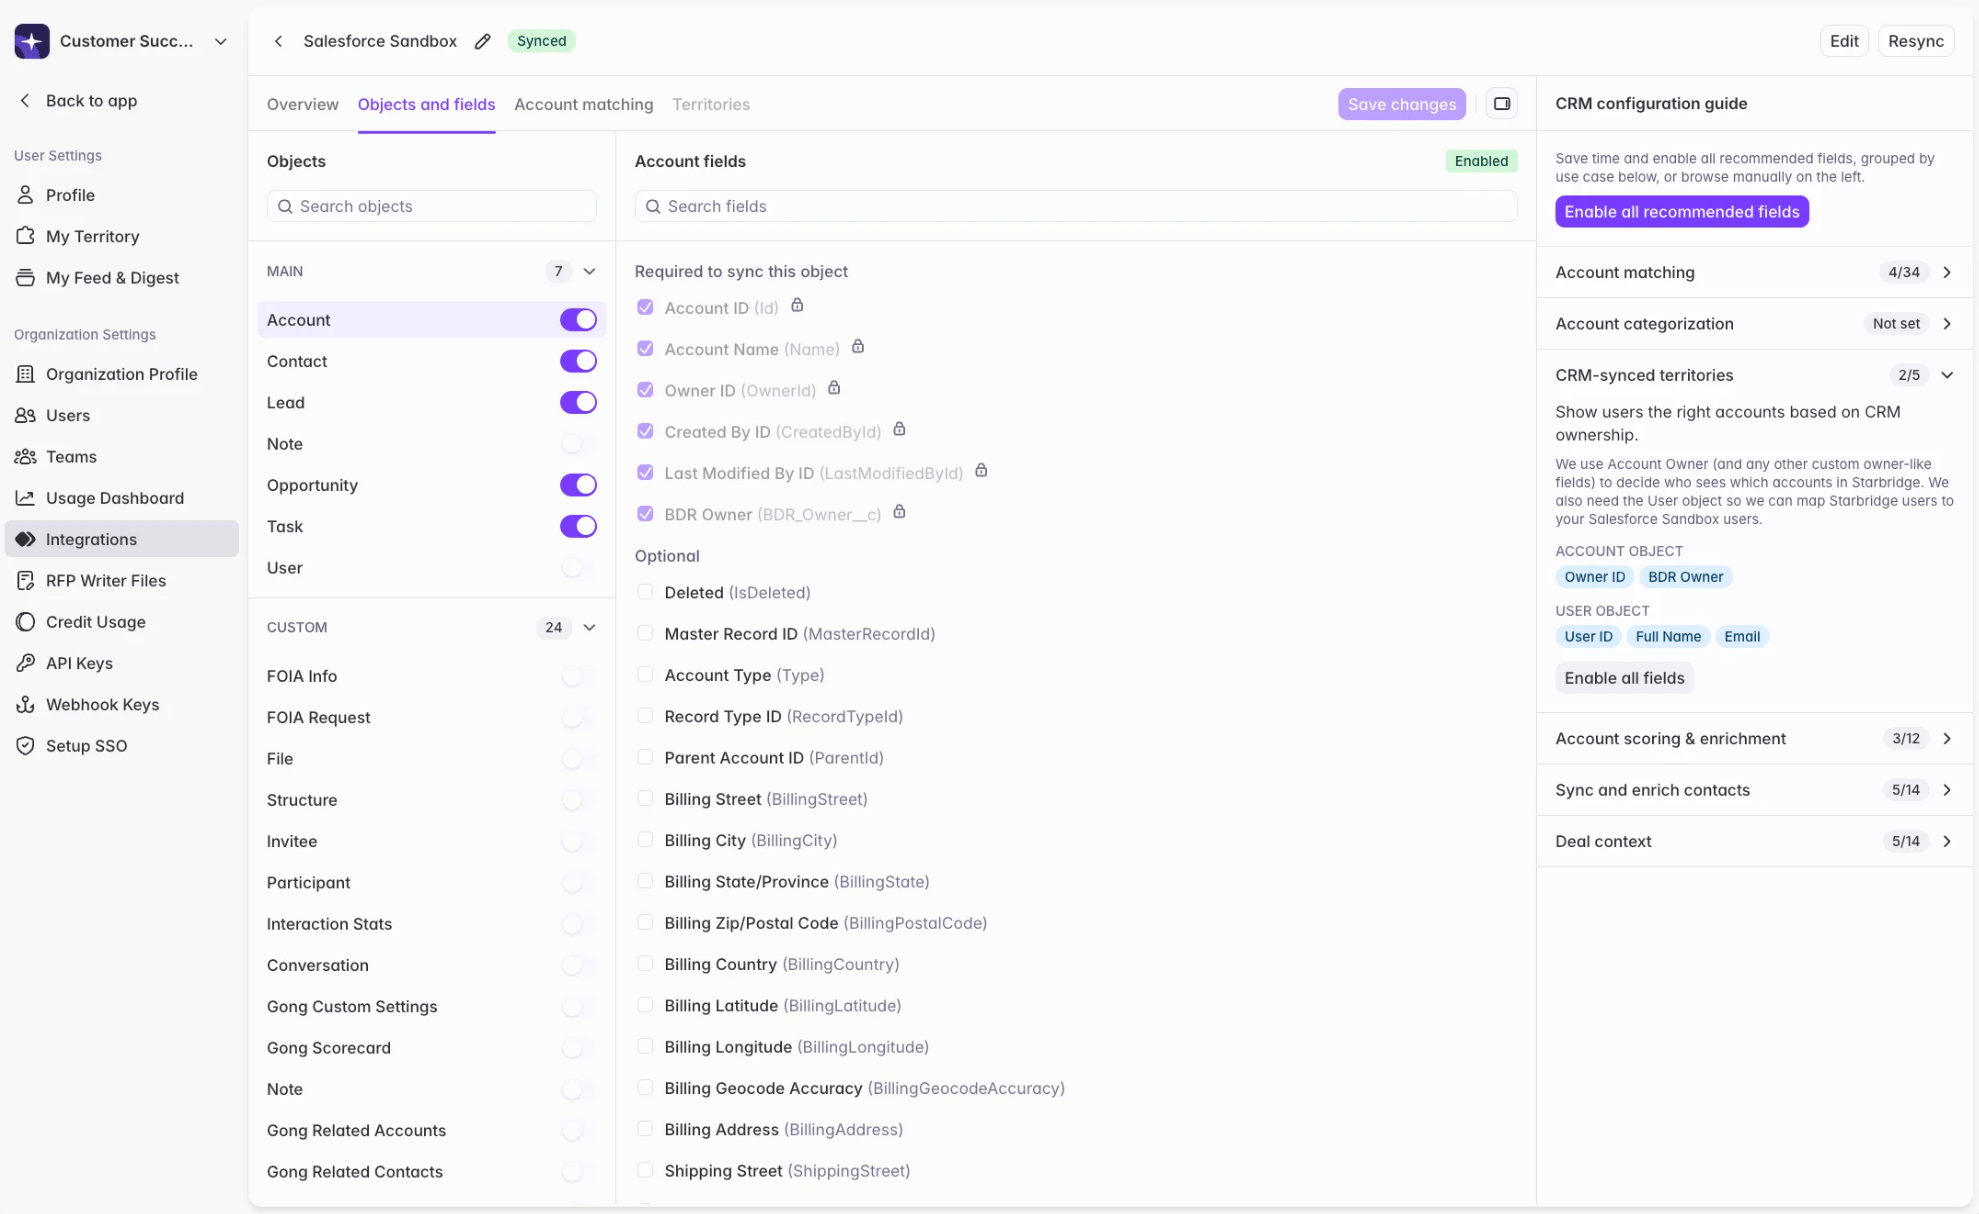Click the lock icon next to Account ID
The width and height of the screenshot is (1979, 1214).
click(797, 306)
